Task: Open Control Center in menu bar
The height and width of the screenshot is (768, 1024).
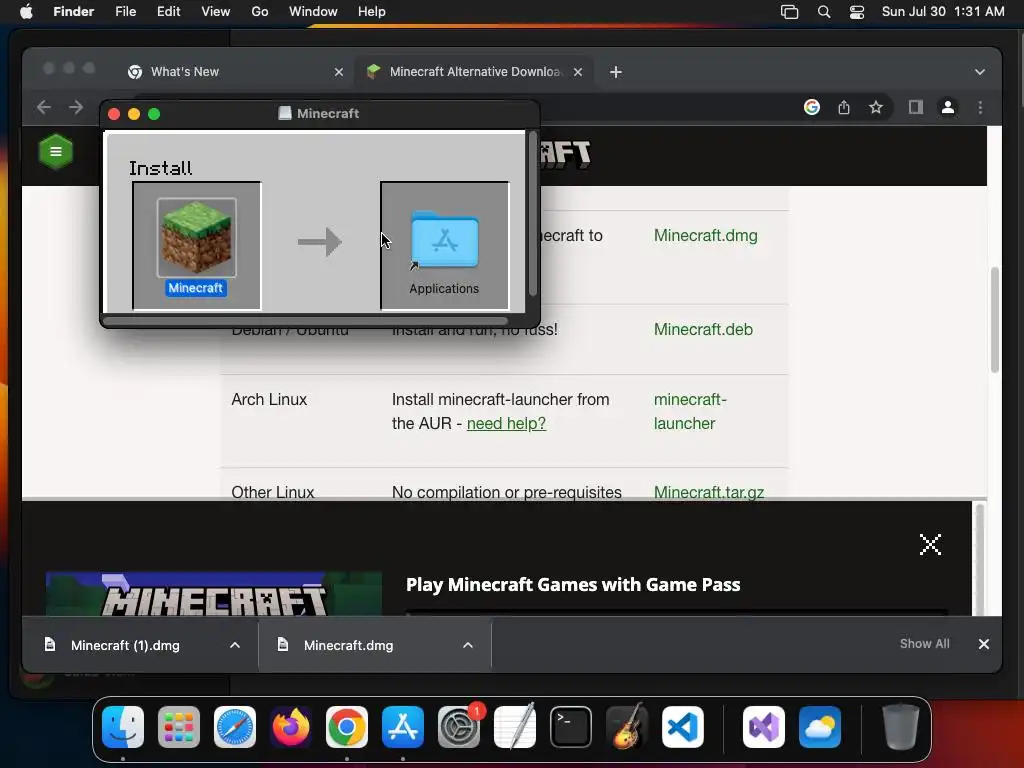Action: pyautogui.click(x=857, y=12)
